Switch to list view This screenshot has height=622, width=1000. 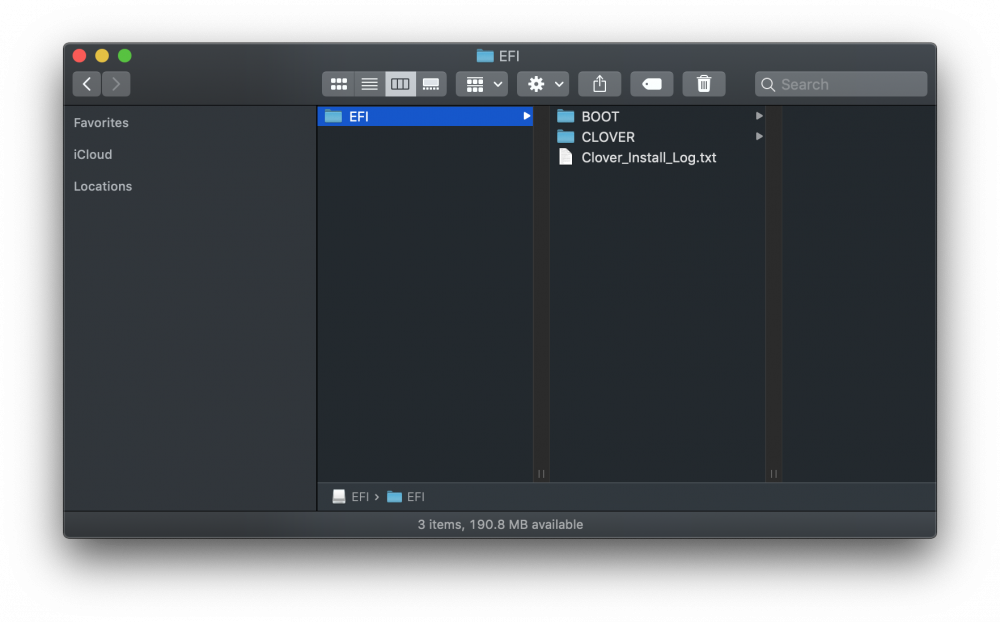(x=369, y=84)
